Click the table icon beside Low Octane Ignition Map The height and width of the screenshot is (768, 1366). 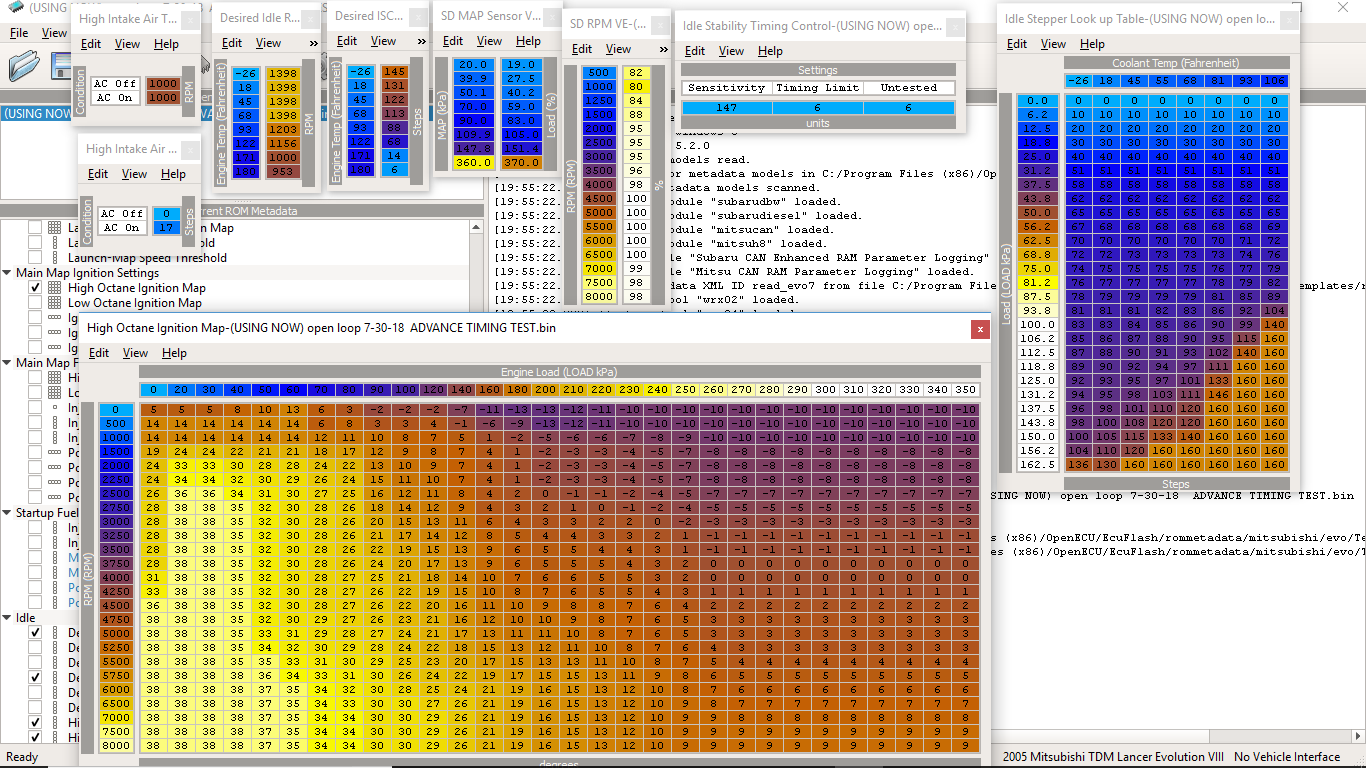[x=55, y=303]
